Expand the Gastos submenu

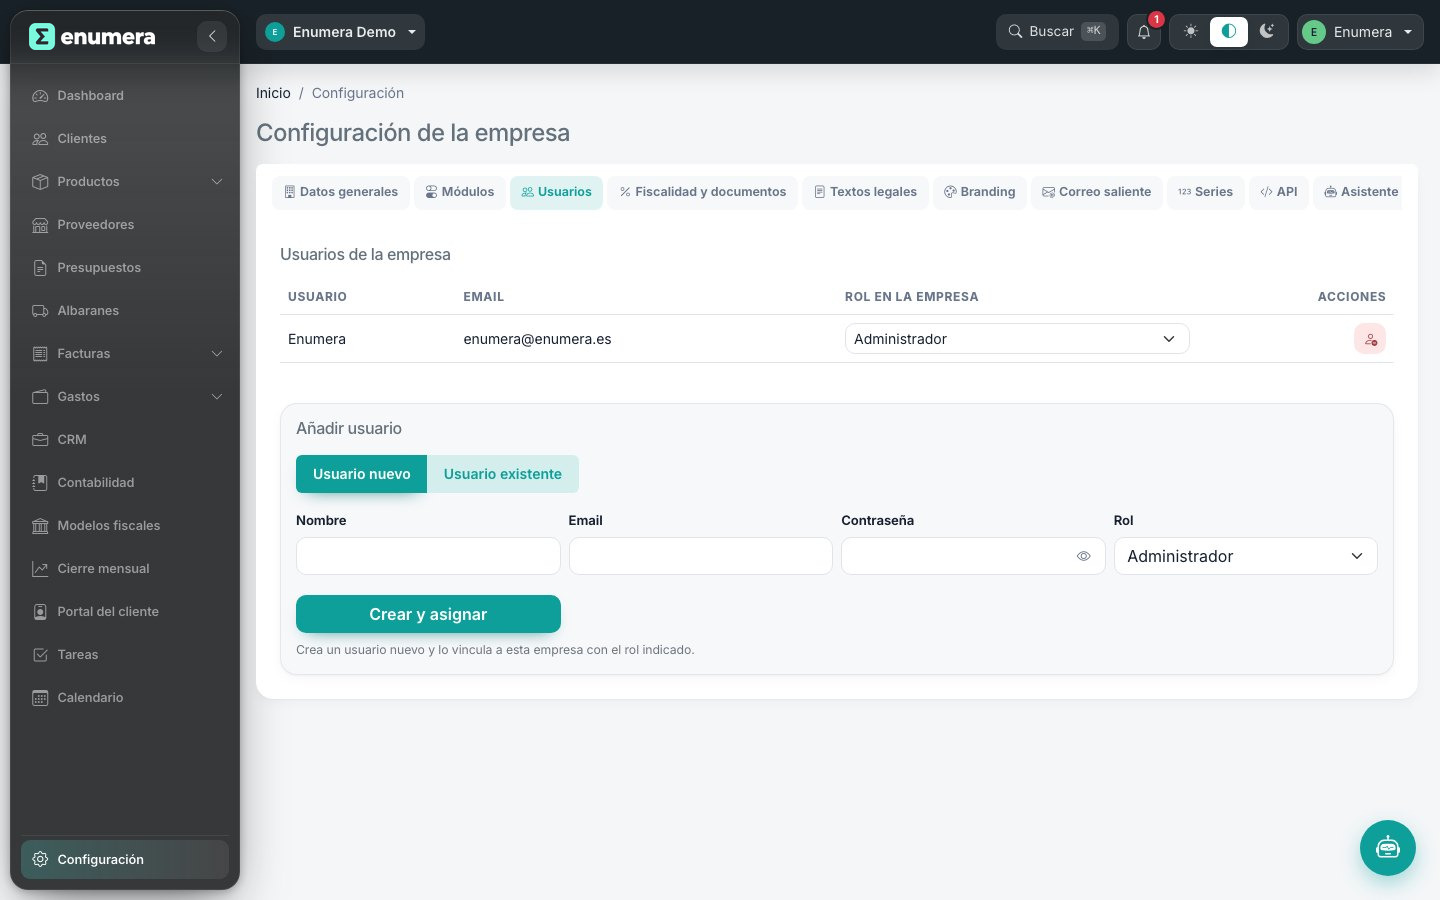(125, 397)
